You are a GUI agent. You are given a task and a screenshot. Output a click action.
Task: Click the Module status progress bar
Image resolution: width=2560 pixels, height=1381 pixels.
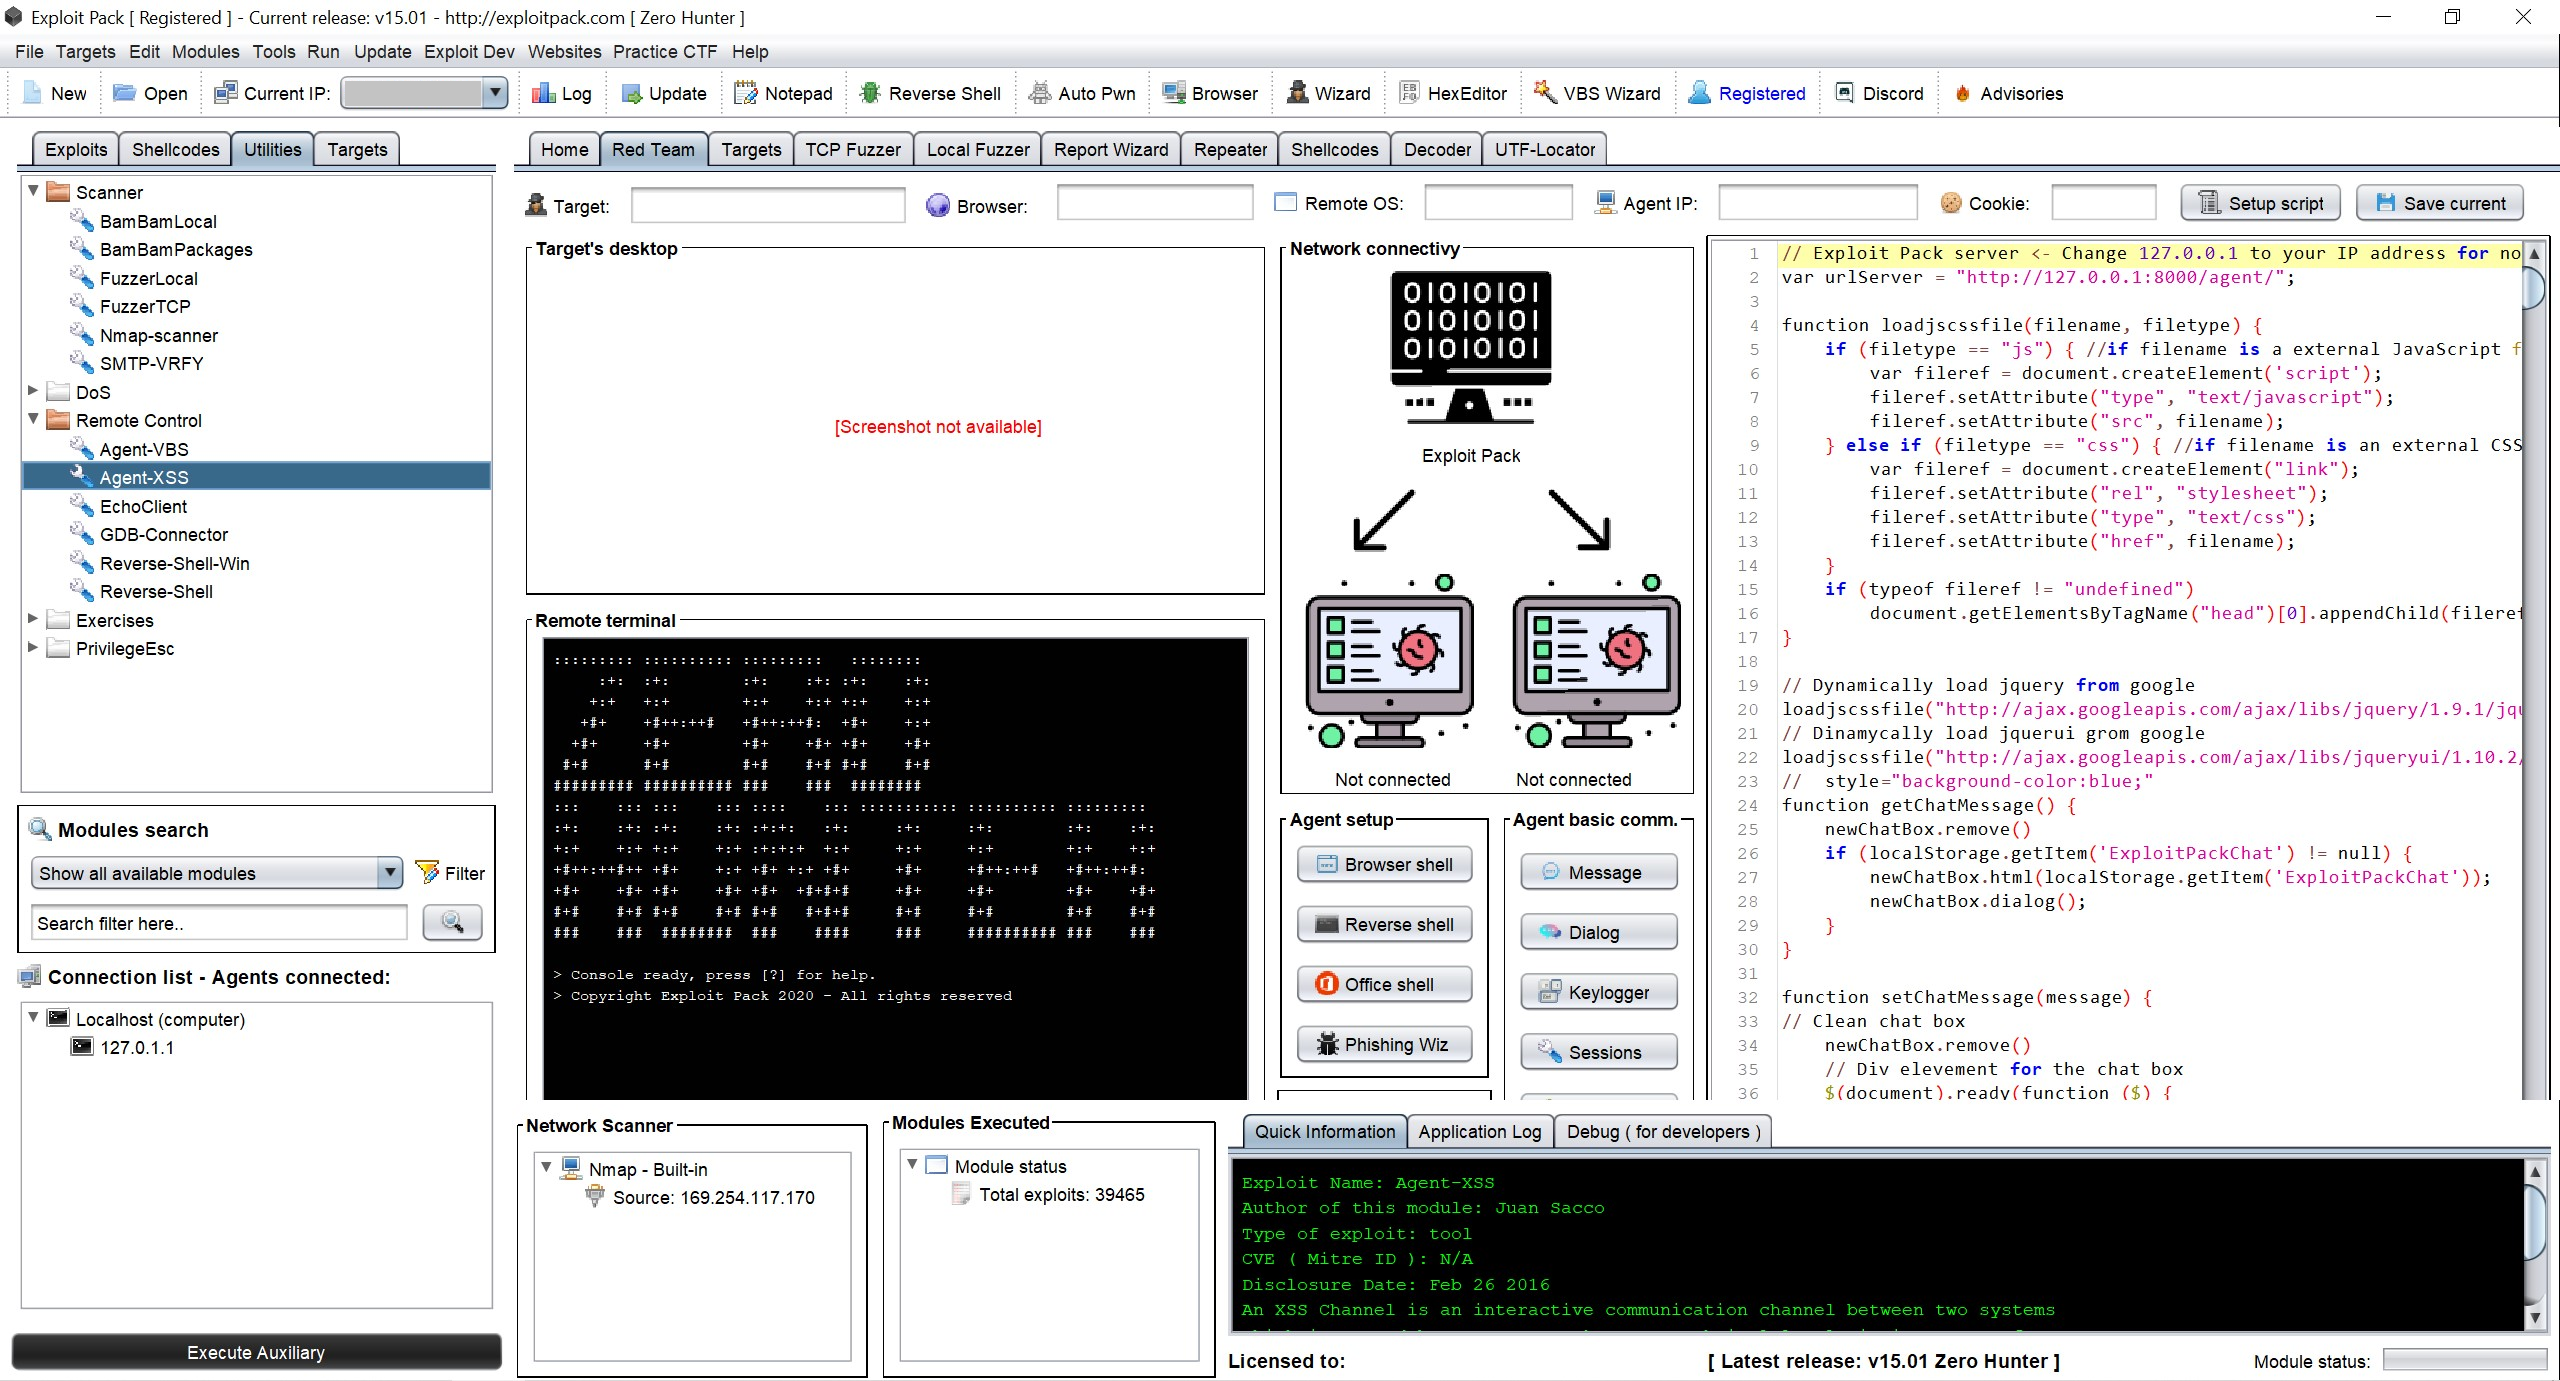point(2464,1359)
